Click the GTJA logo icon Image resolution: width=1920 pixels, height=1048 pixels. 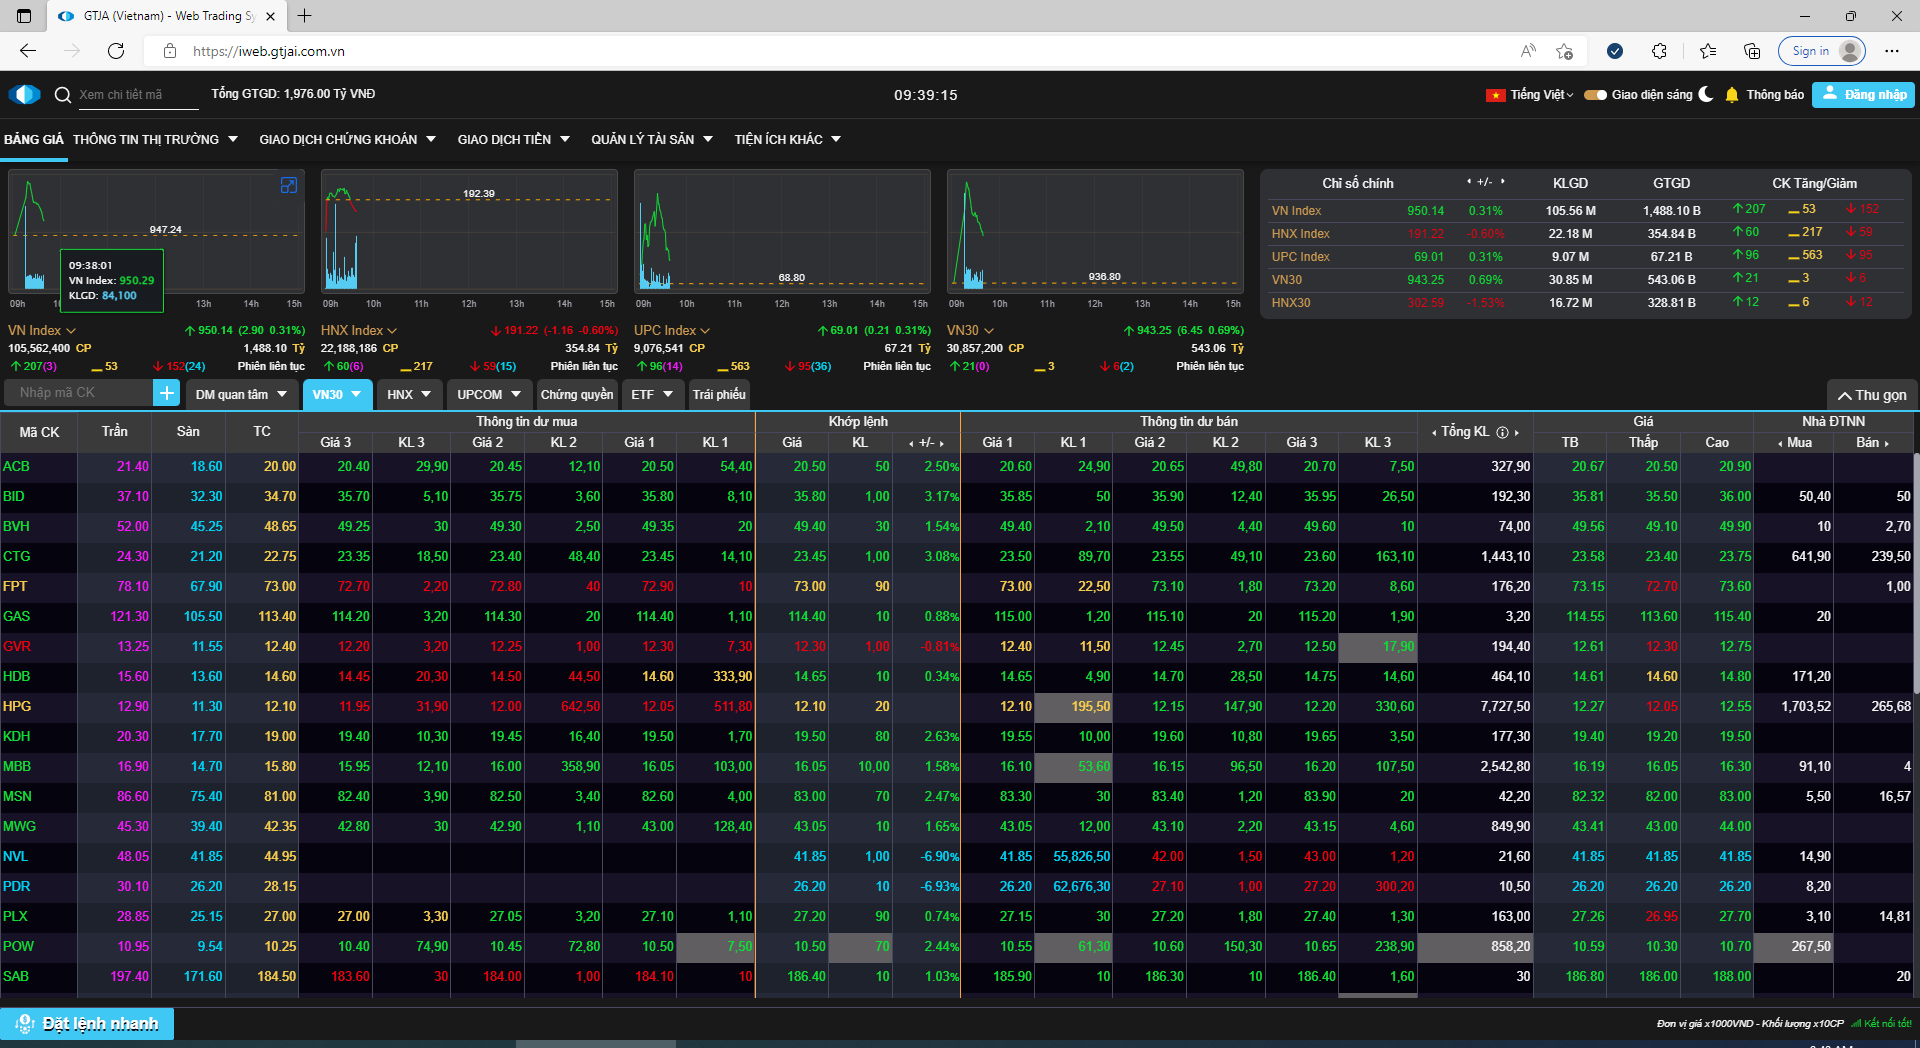tap(24, 95)
